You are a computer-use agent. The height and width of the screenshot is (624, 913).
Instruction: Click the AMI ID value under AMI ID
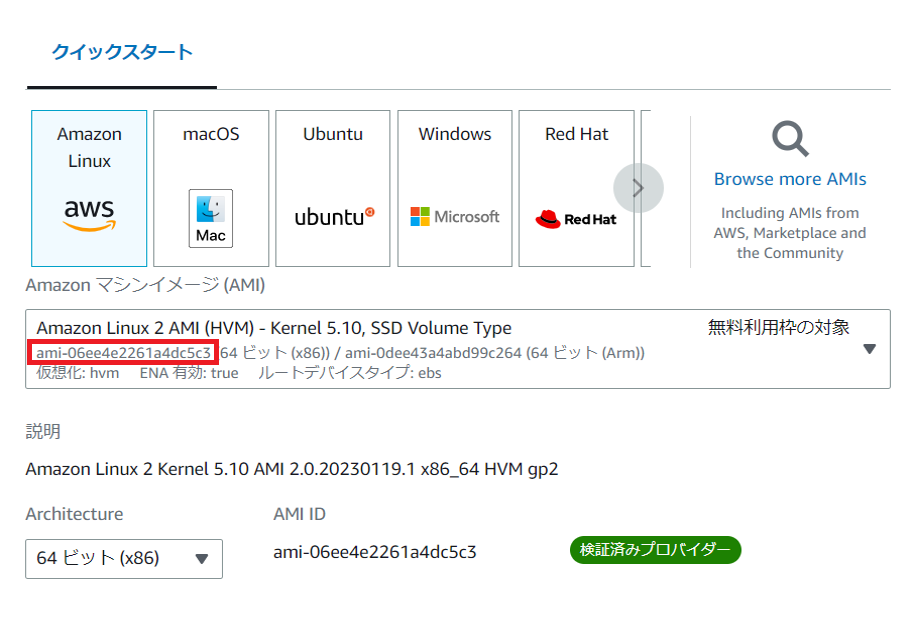point(374,552)
